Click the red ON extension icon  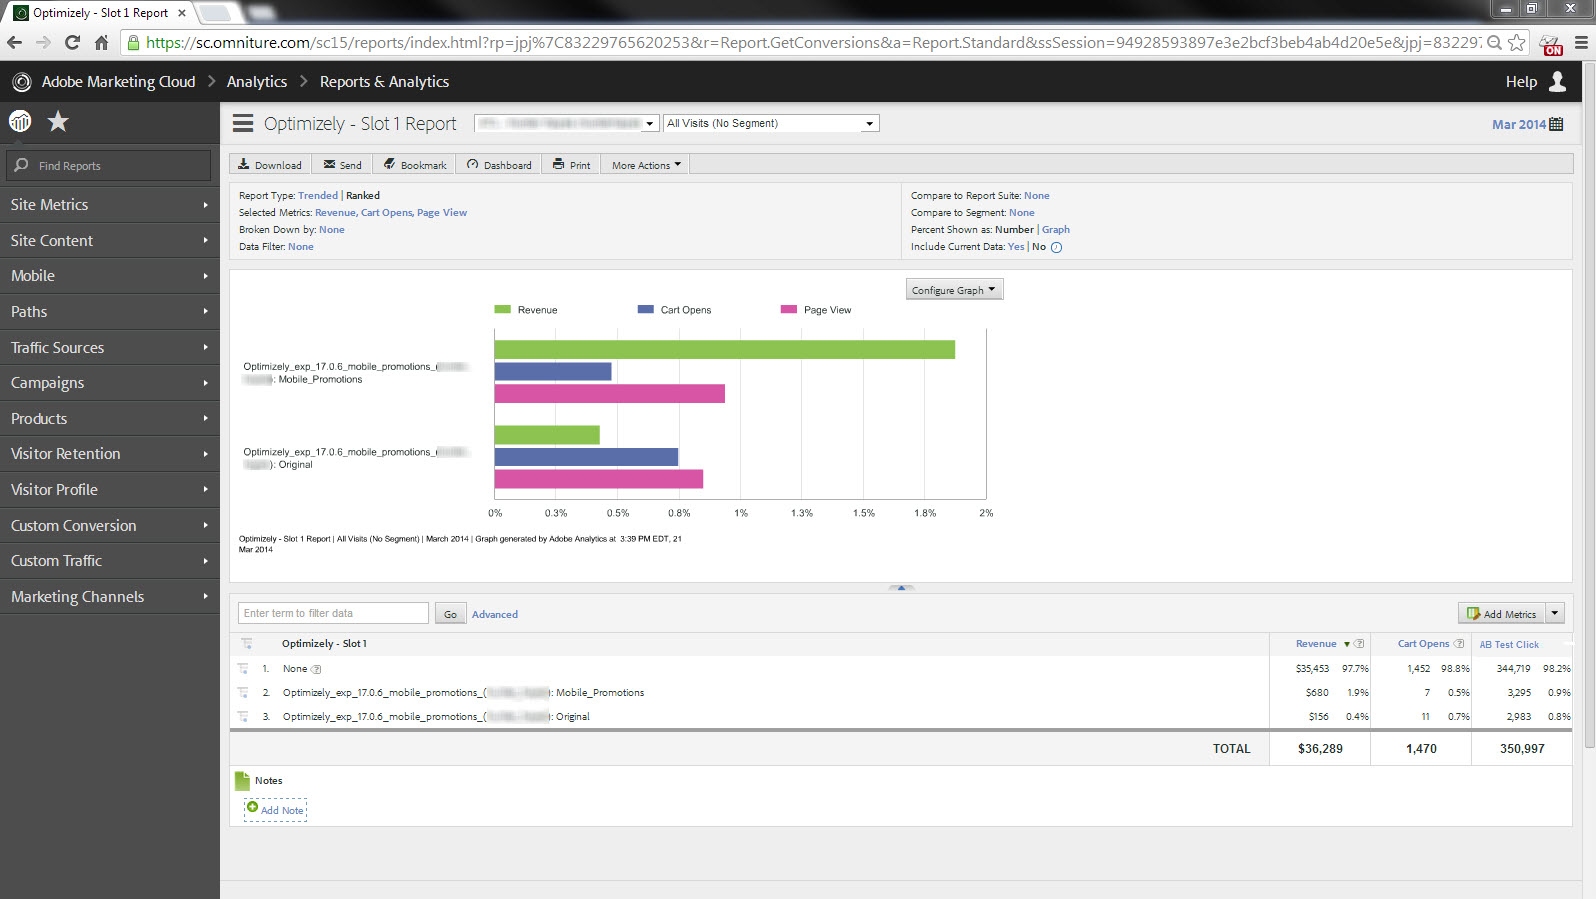(x=1552, y=44)
